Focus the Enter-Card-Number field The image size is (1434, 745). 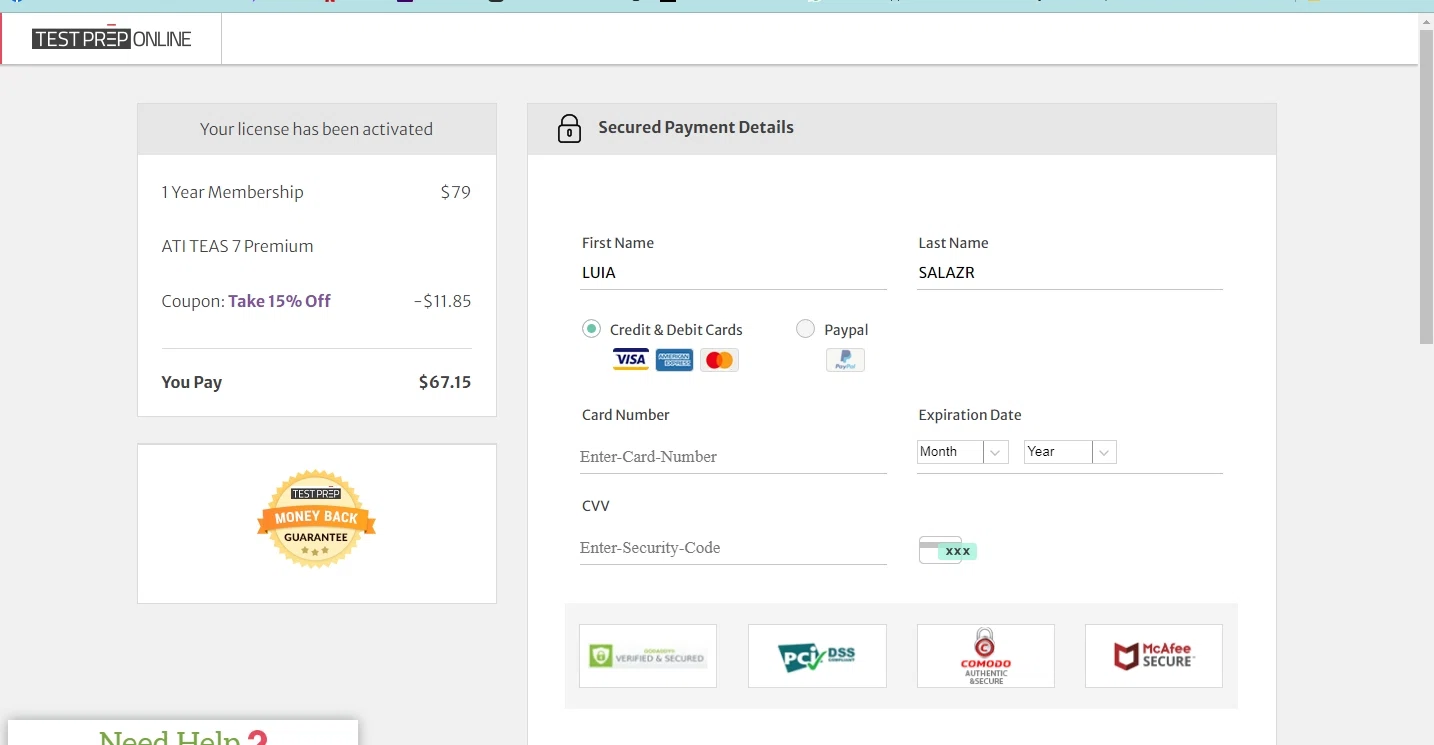pyautogui.click(x=733, y=457)
